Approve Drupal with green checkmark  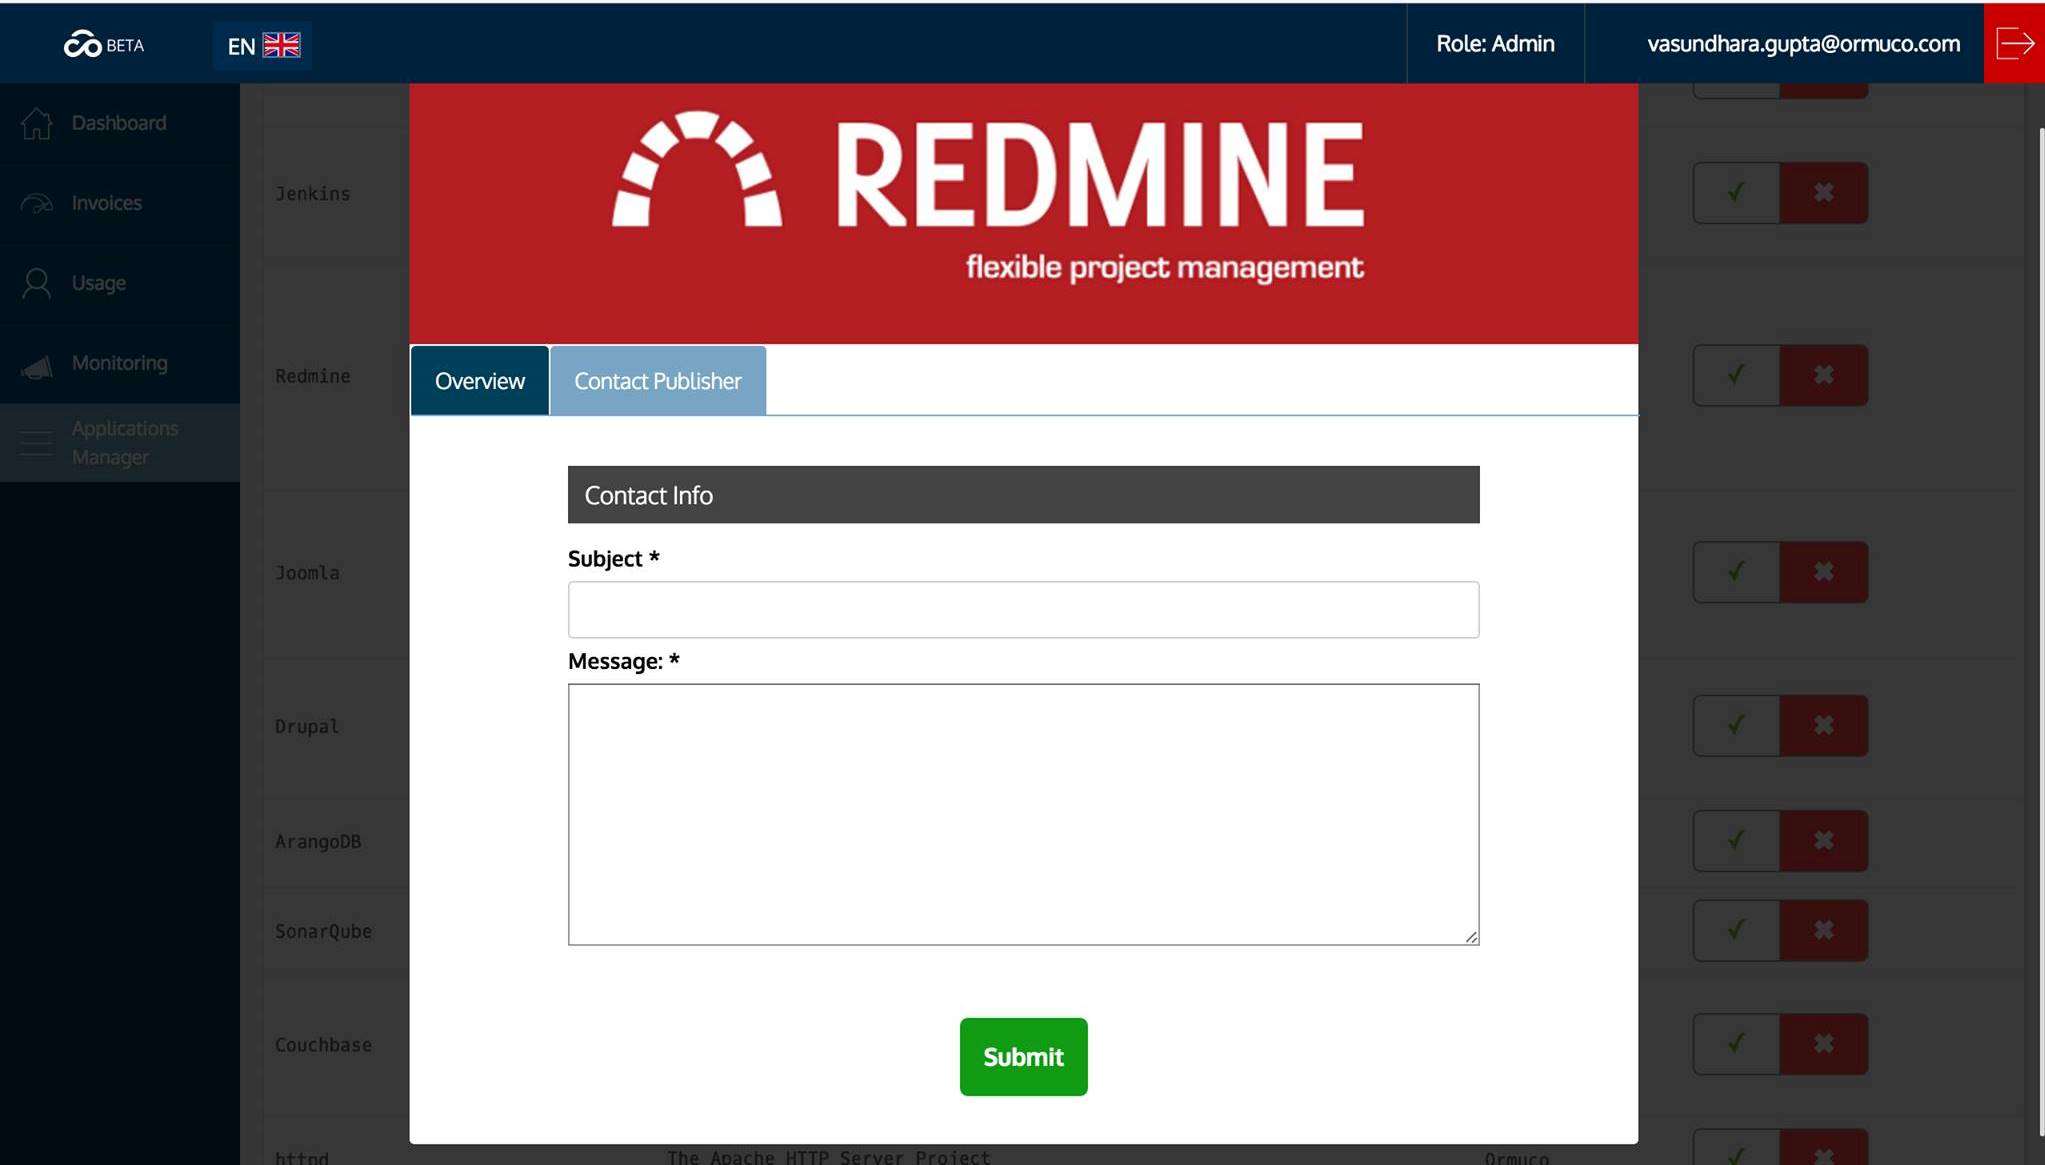pos(1736,725)
